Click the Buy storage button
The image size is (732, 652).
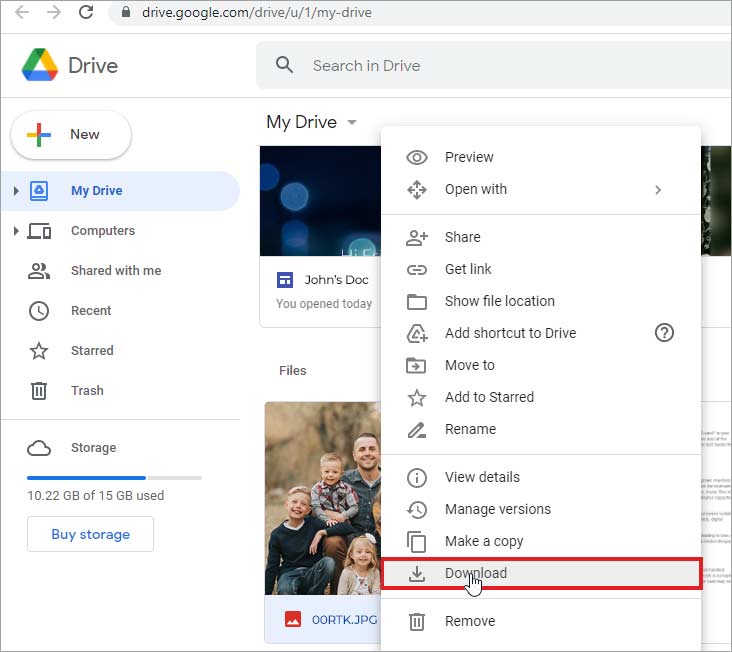coord(90,534)
